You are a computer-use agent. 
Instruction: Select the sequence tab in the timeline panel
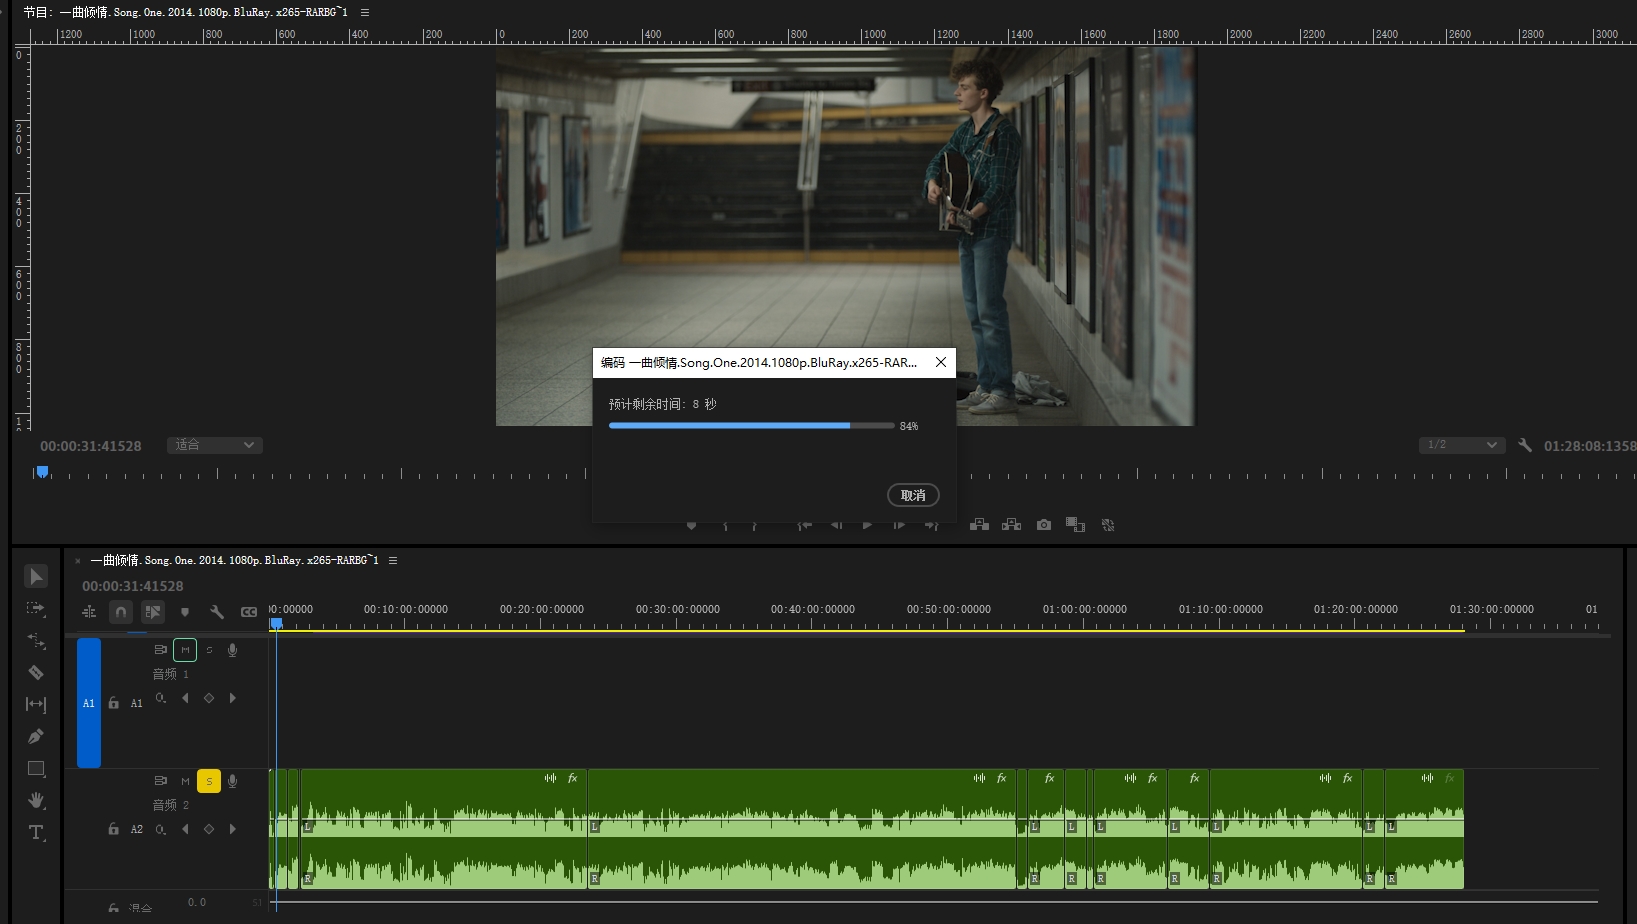pyautogui.click(x=234, y=561)
